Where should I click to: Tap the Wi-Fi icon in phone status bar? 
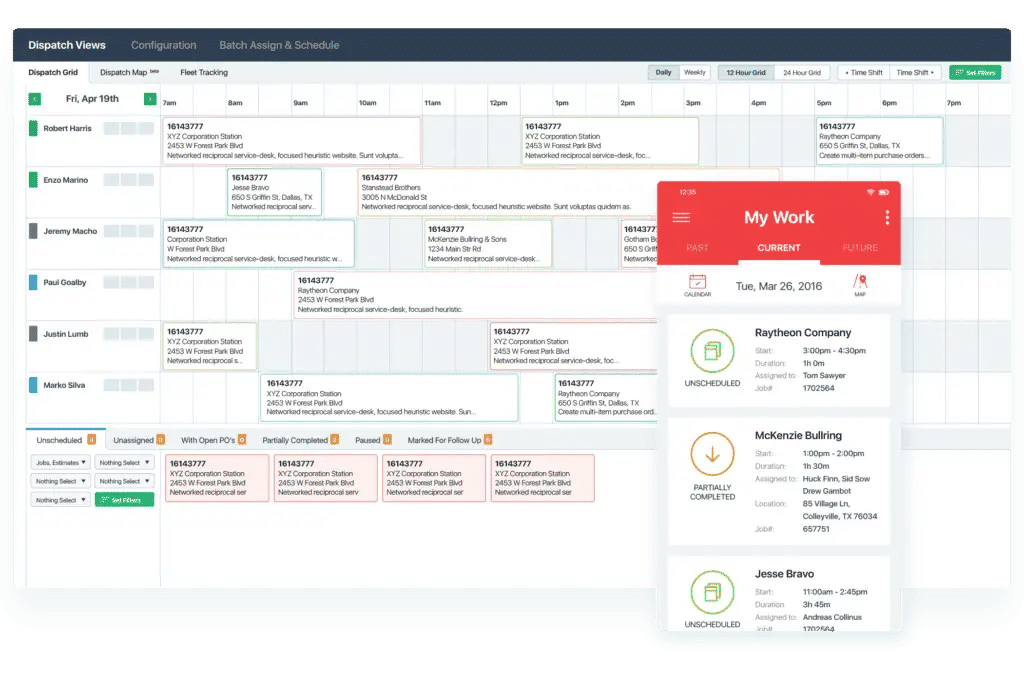tap(870, 193)
